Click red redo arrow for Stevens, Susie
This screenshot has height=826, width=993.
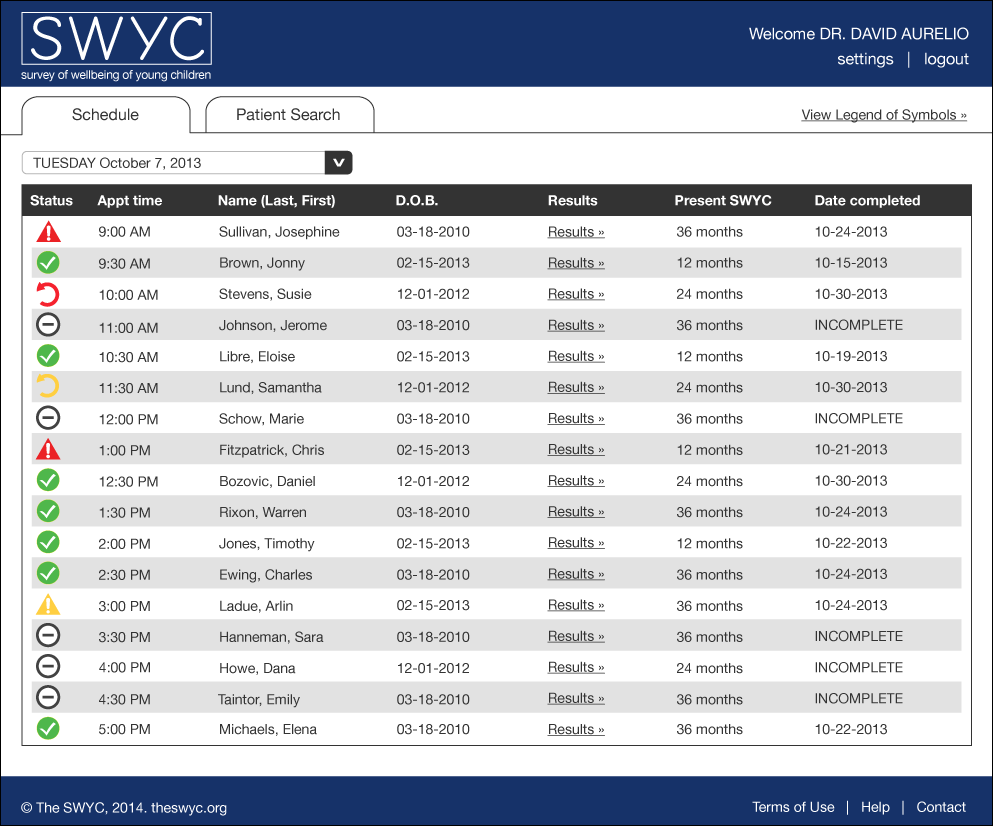coord(48,294)
